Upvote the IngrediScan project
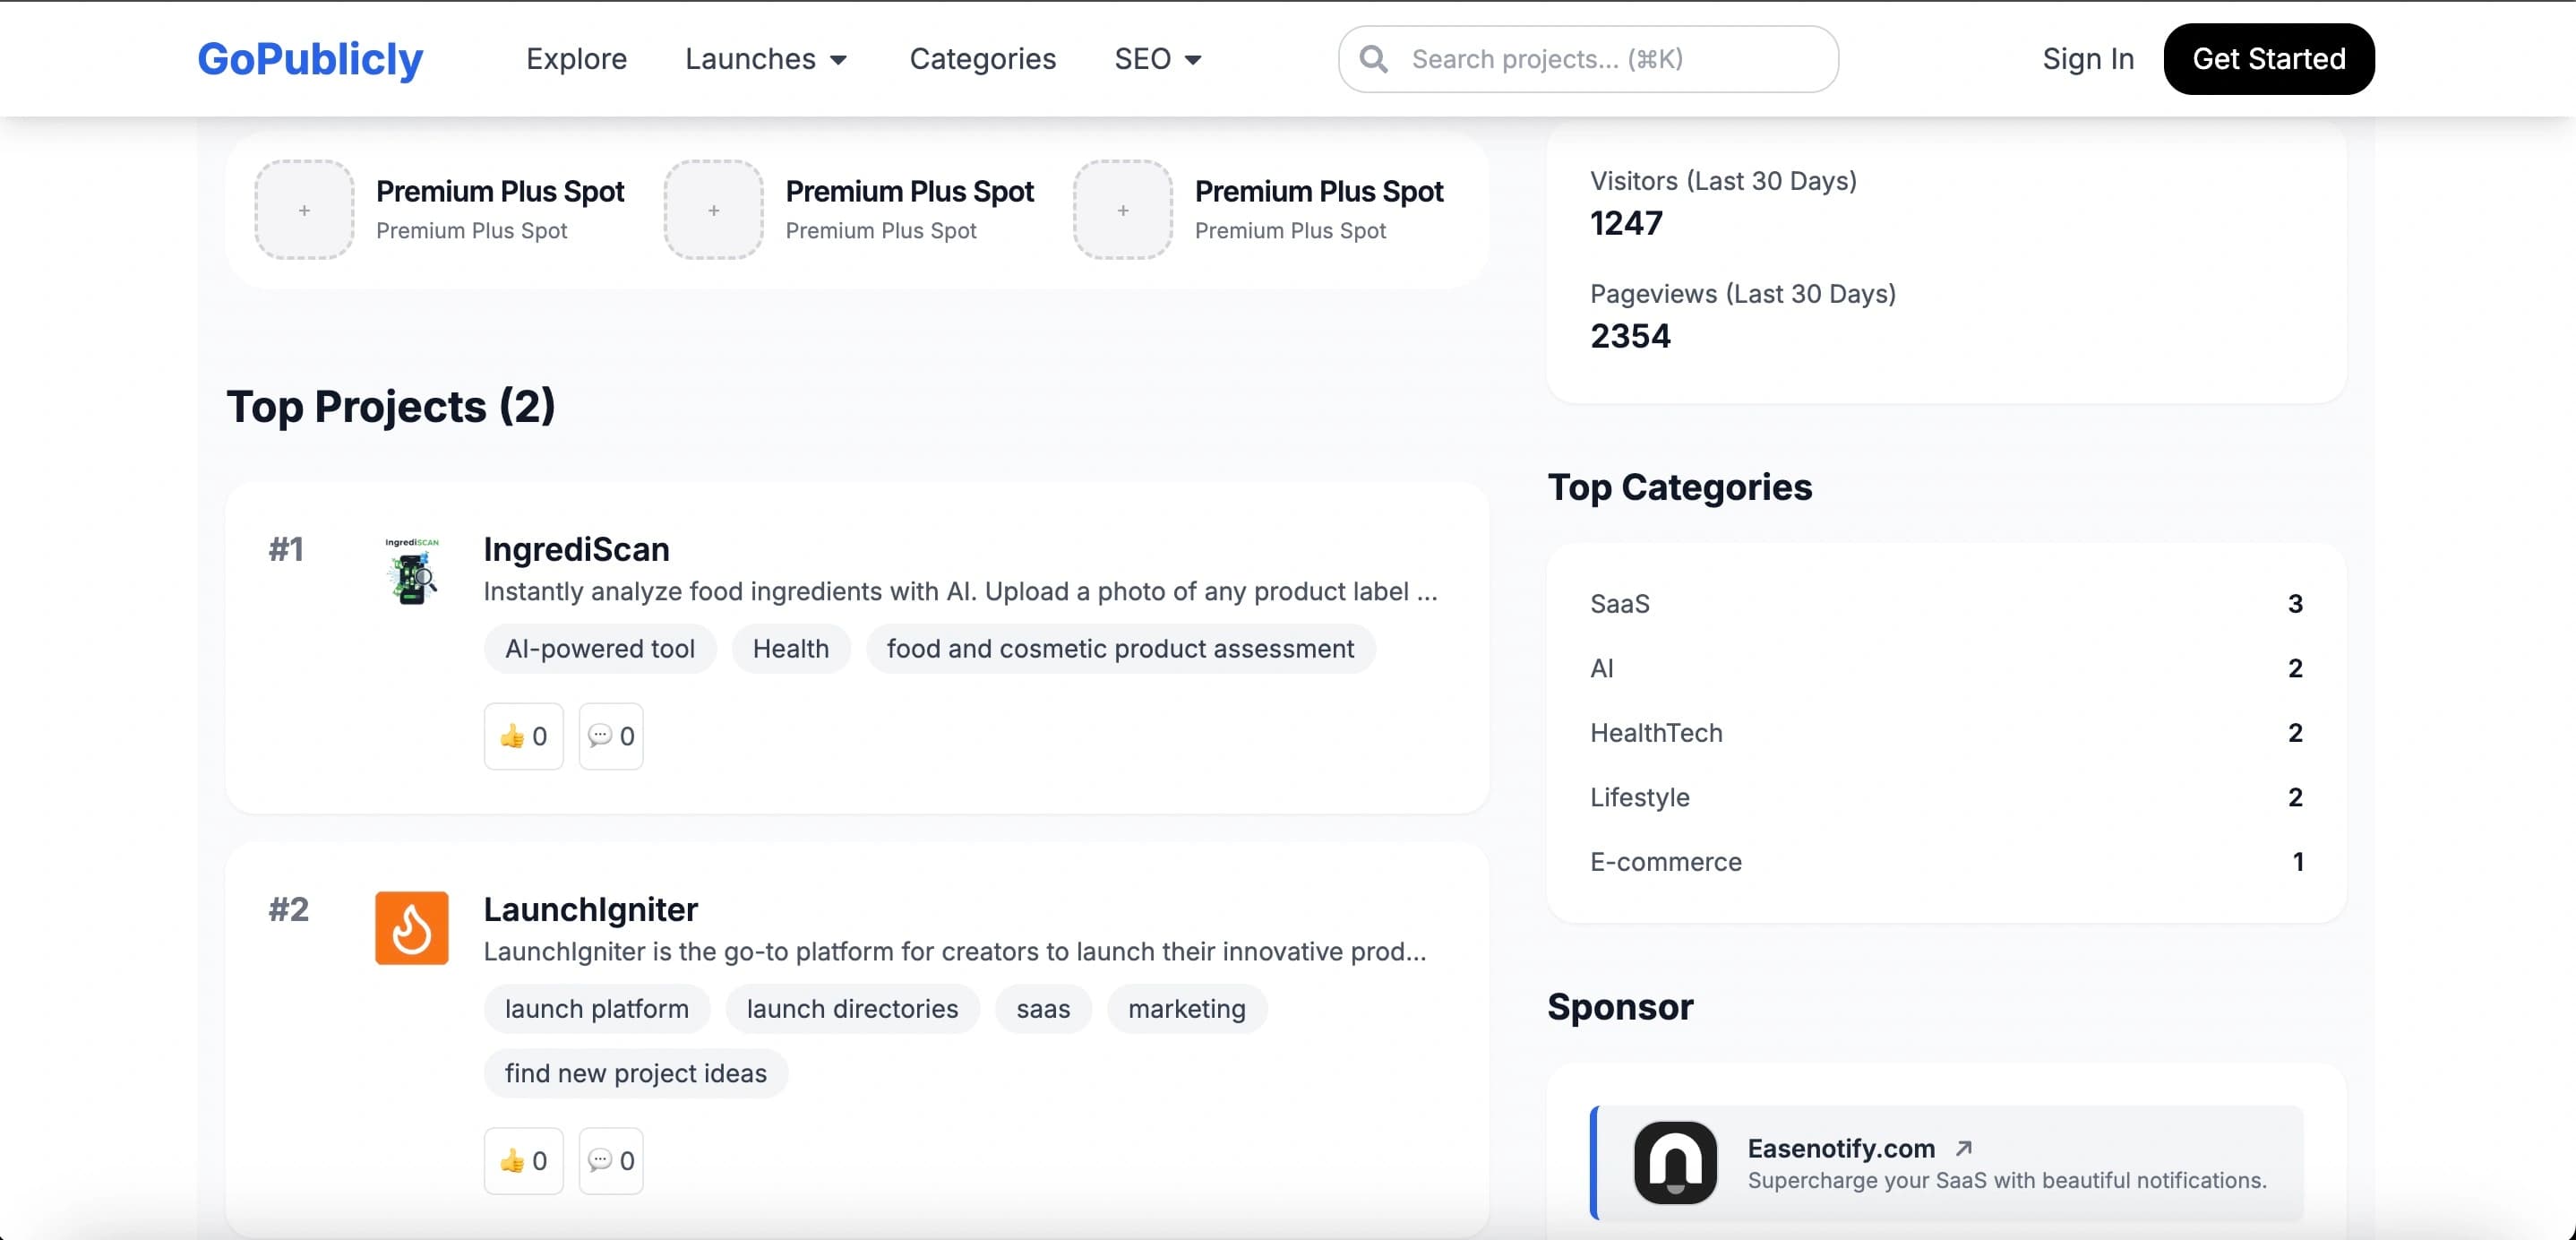This screenshot has height=1240, width=2576. click(x=523, y=736)
